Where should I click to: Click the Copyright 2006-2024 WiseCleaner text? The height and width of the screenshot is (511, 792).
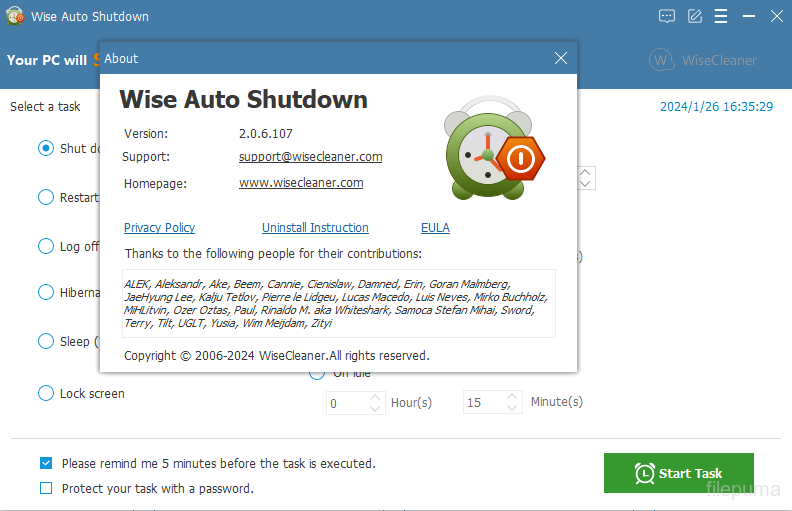tap(277, 355)
